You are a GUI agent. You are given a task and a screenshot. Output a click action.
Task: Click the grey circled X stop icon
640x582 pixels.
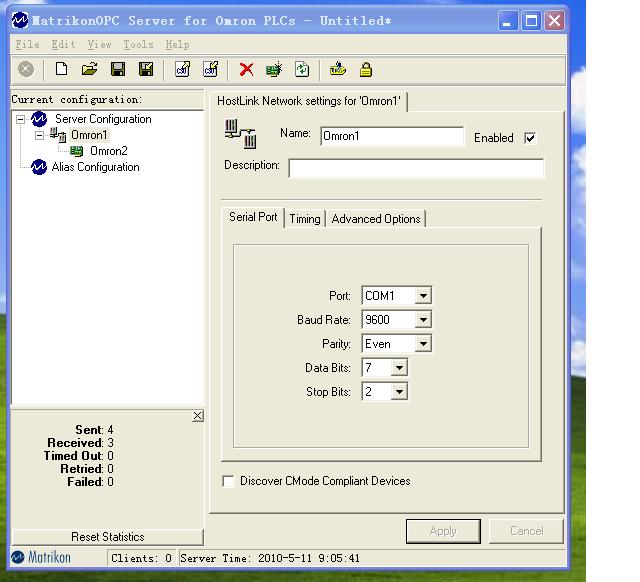point(26,69)
